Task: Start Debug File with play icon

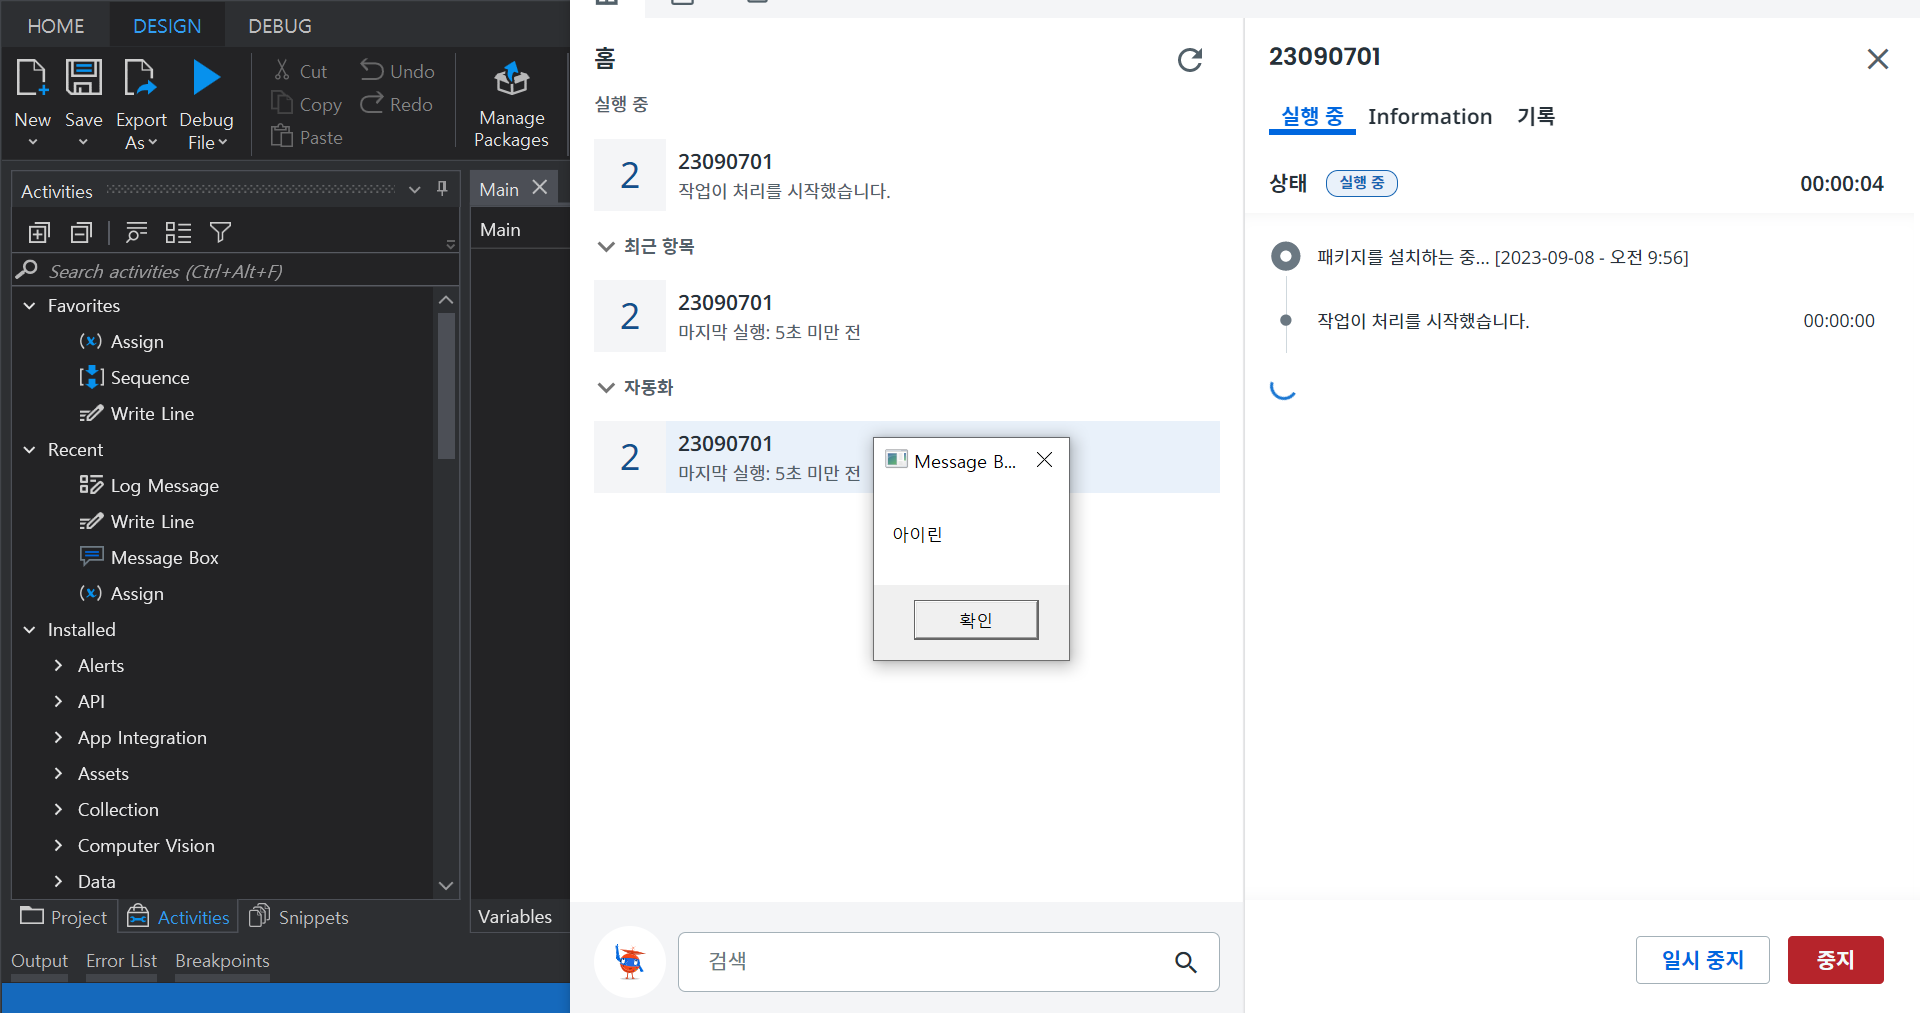Action: click(206, 78)
